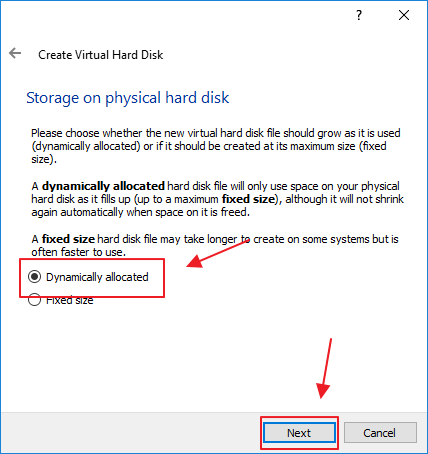Screen dimensions: 428x454
Task: Open help with the question mark icon
Action: point(359,15)
